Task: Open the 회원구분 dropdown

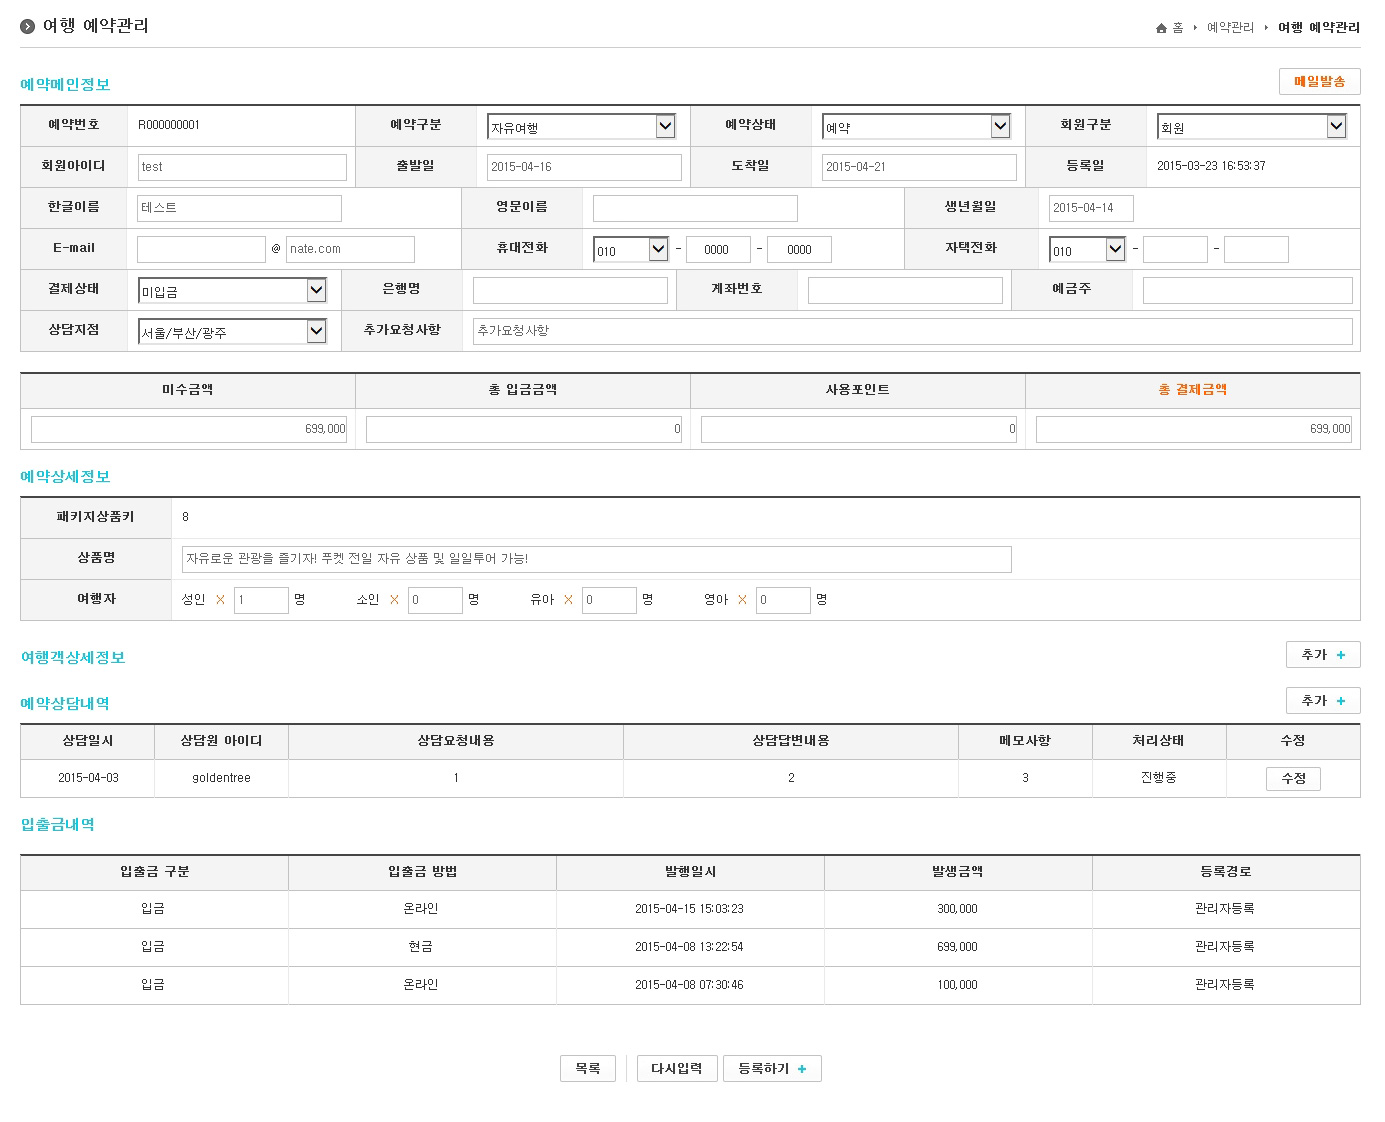Action: tap(1251, 127)
